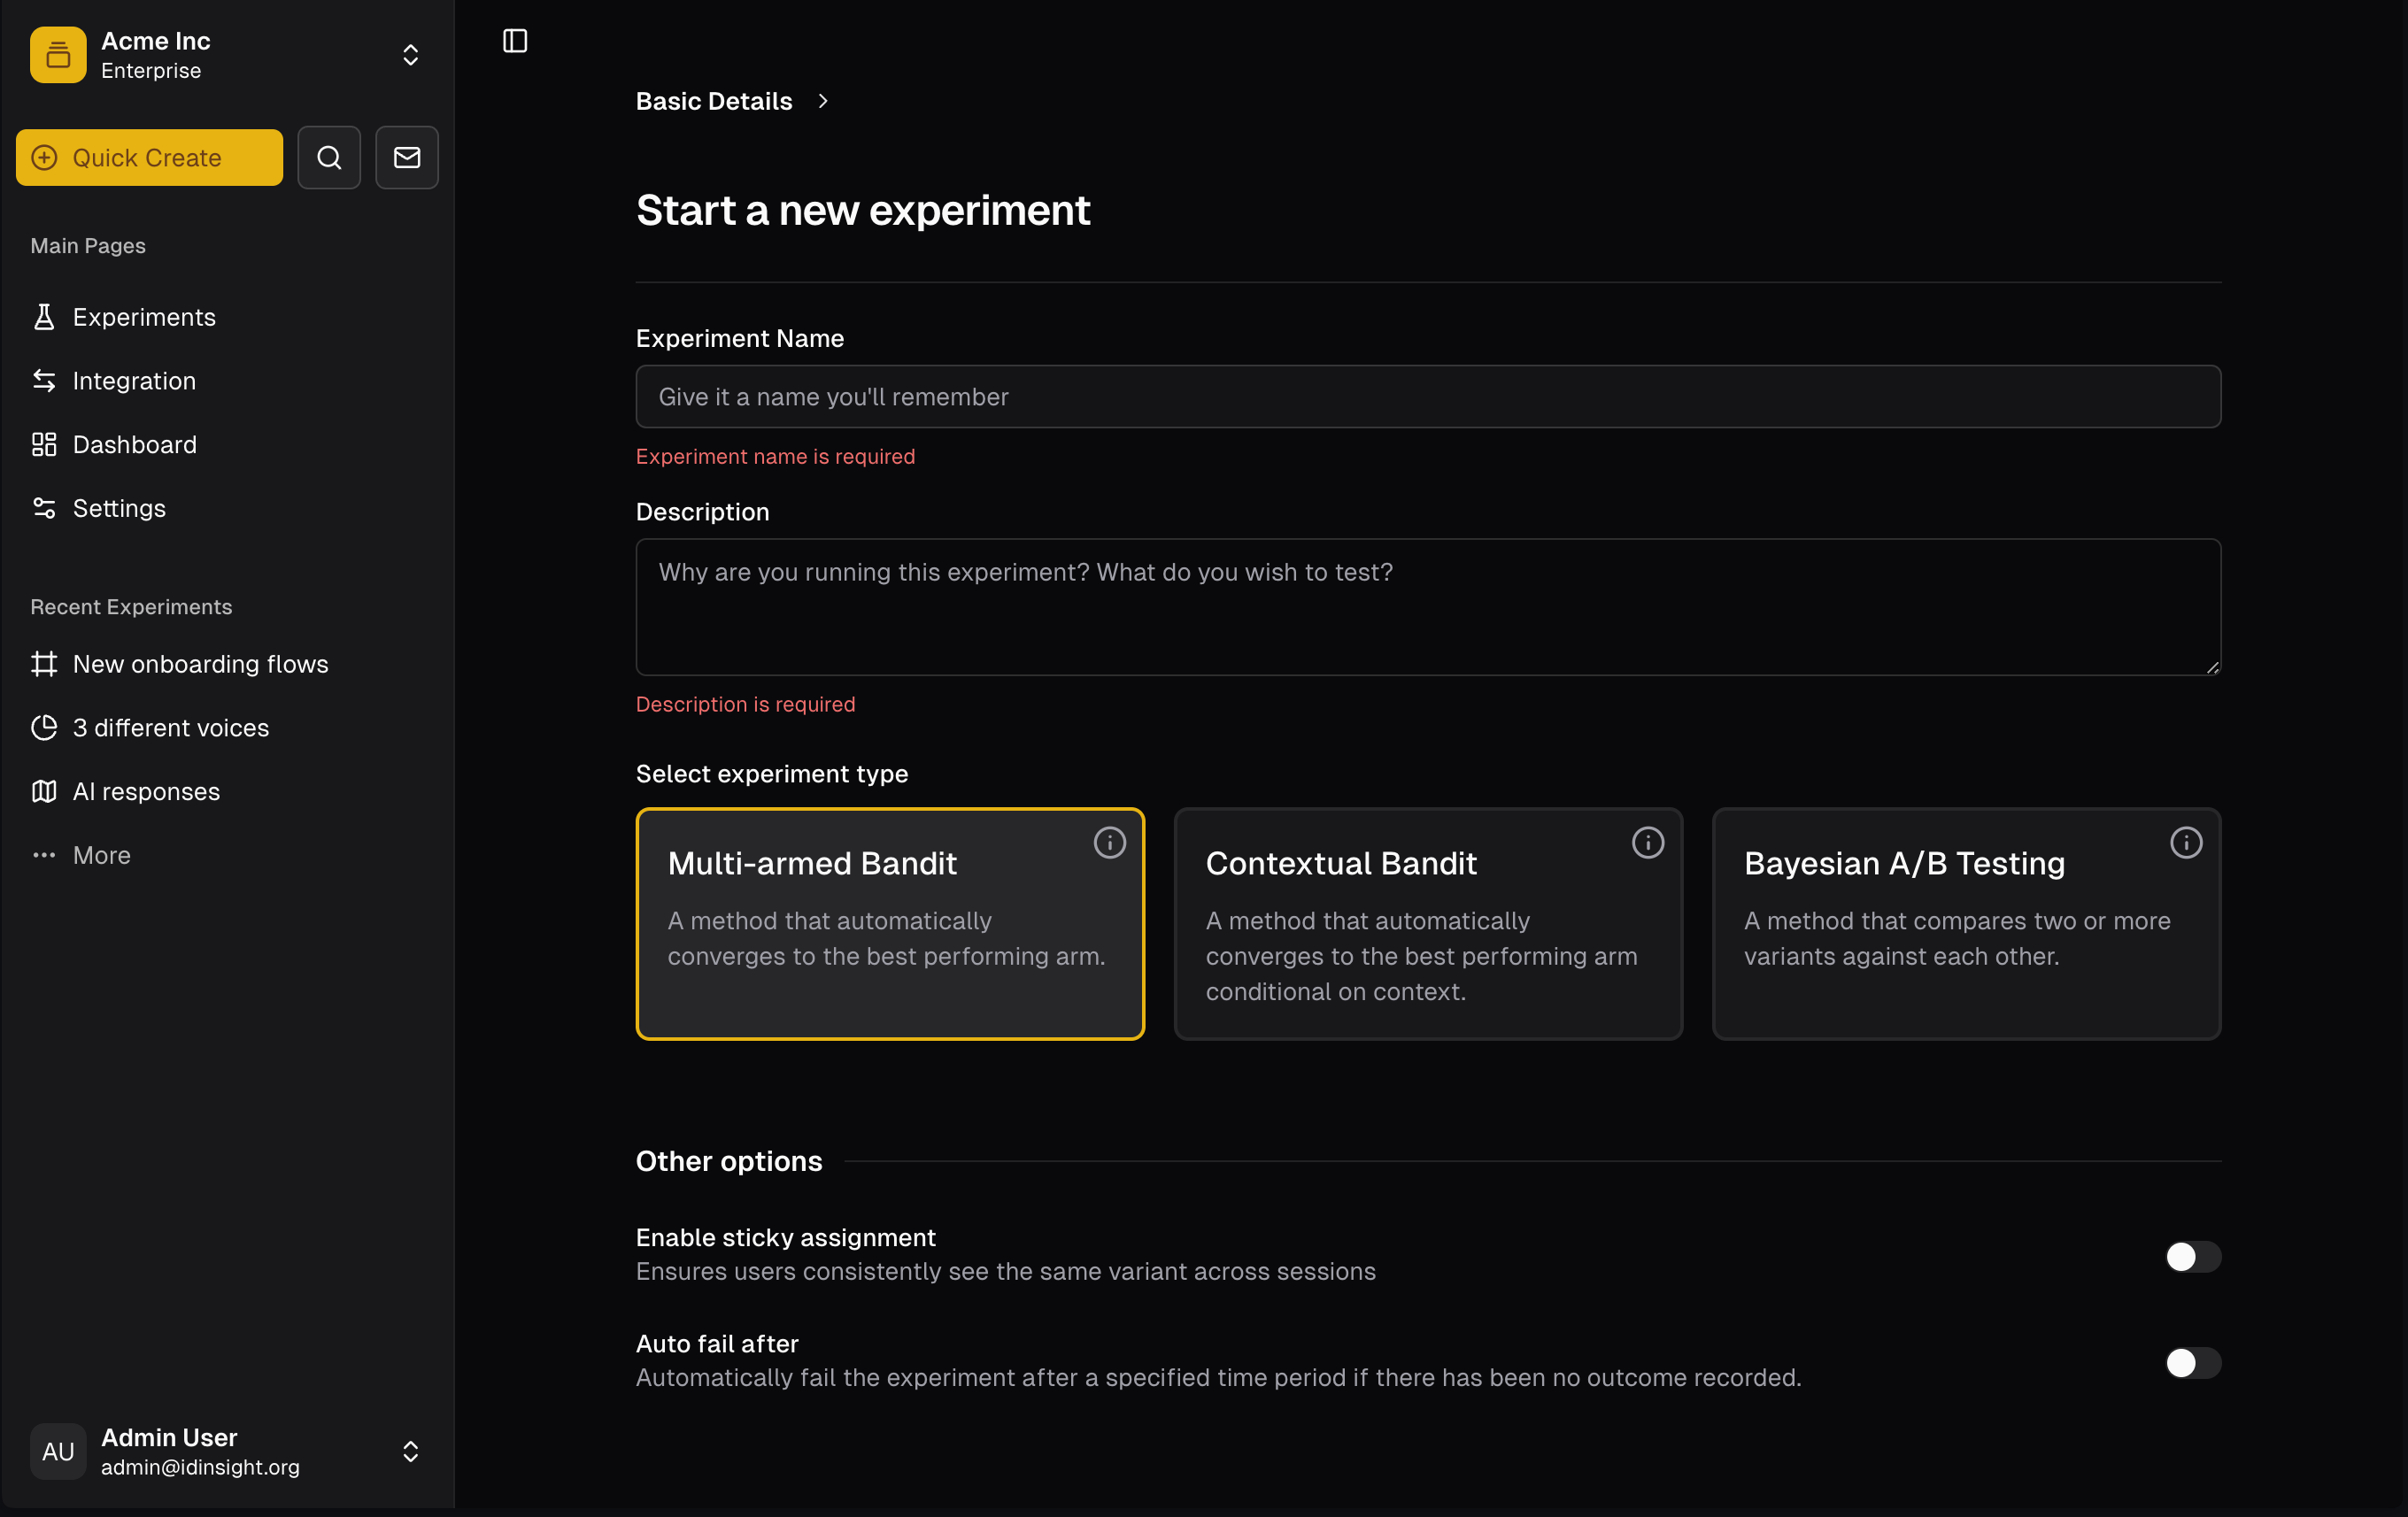Click the admin@idinsight.org email text
This screenshot has height=1517, width=2408.
click(200, 1467)
